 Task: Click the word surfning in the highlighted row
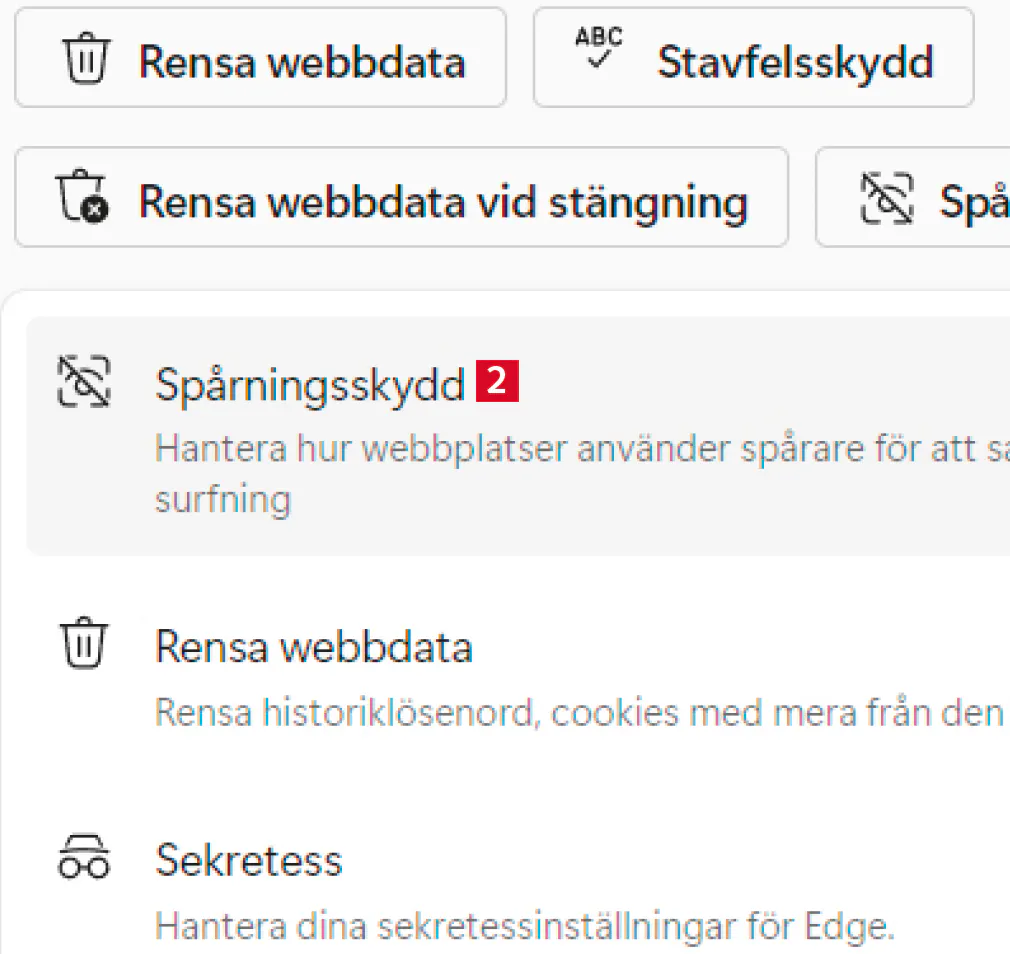tap(222, 498)
